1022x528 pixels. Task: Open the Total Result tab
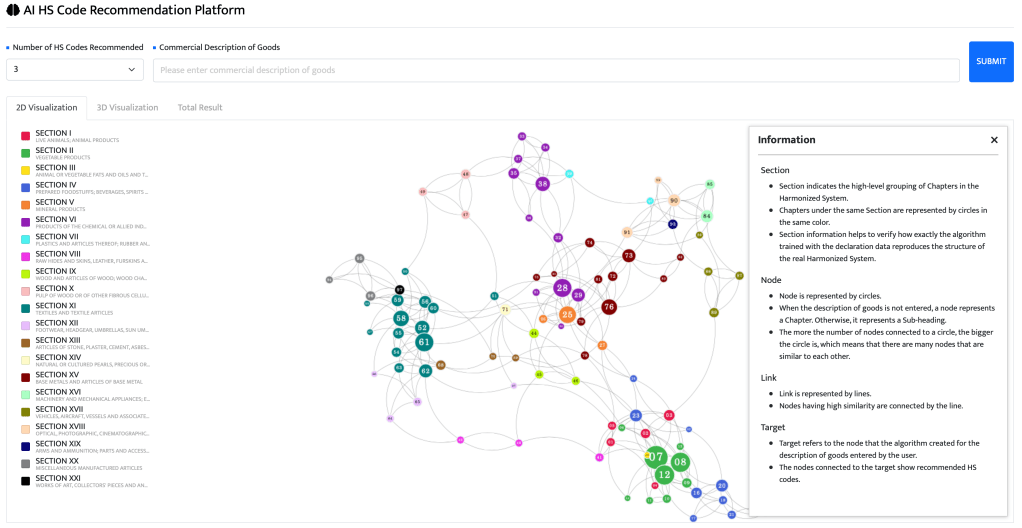(200, 107)
